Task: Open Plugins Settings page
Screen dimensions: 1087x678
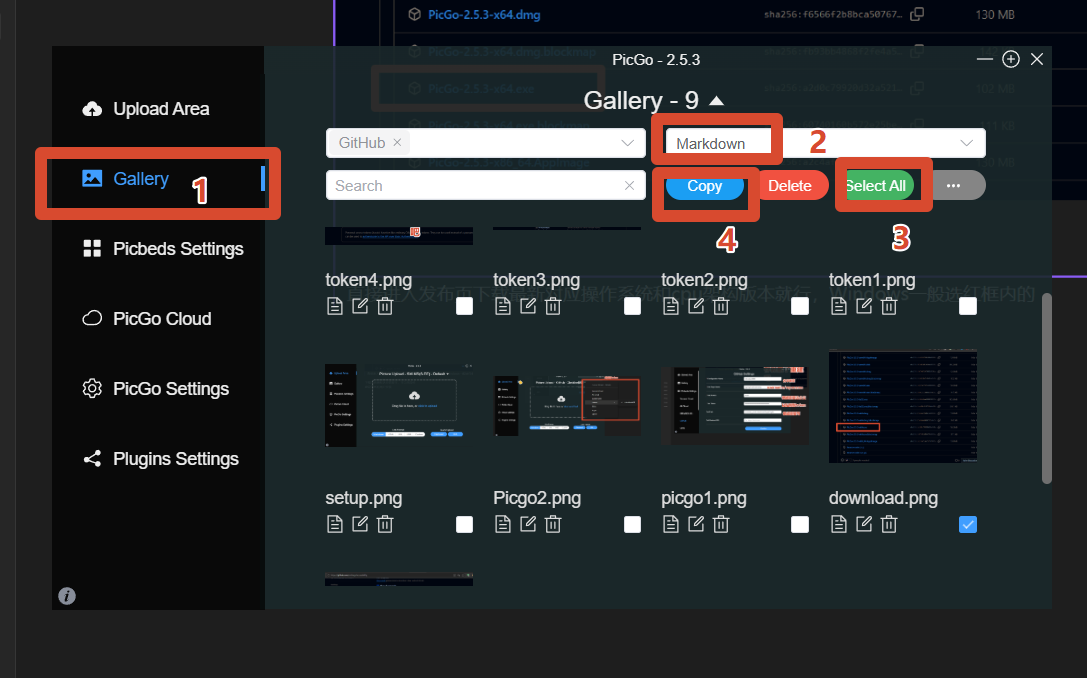Action: tap(161, 459)
